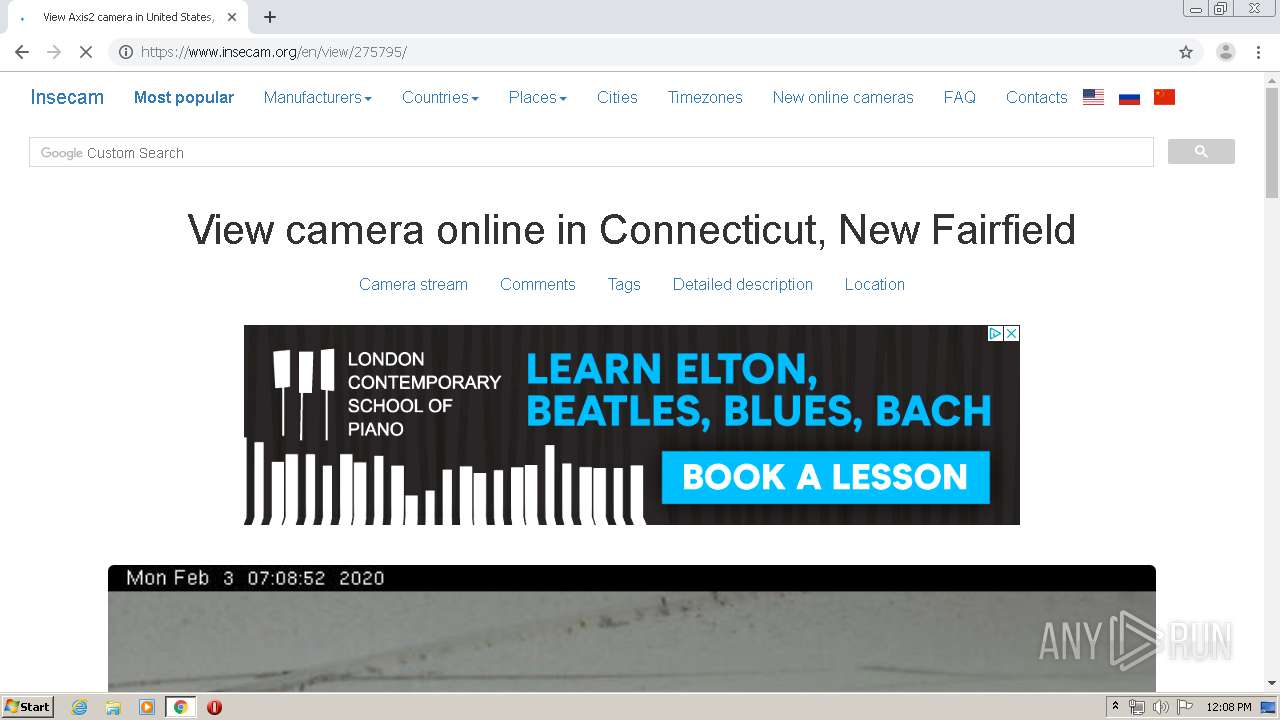
Task: Close the piano school ad
Action: [1011, 333]
